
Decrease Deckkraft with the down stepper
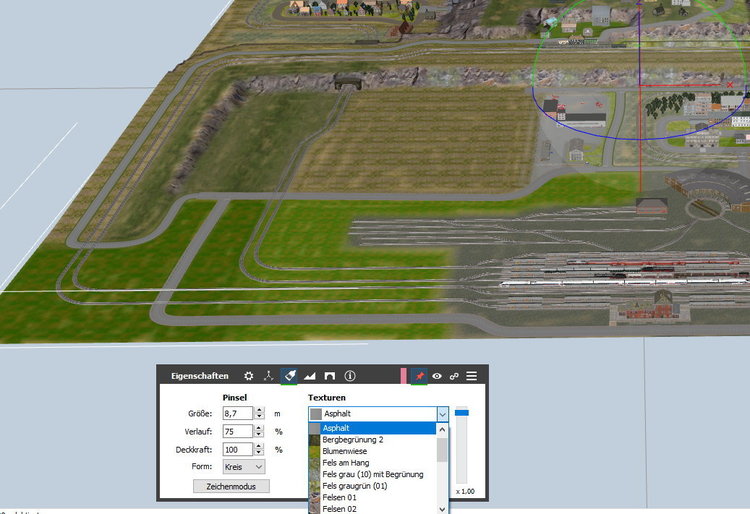[259, 453]
